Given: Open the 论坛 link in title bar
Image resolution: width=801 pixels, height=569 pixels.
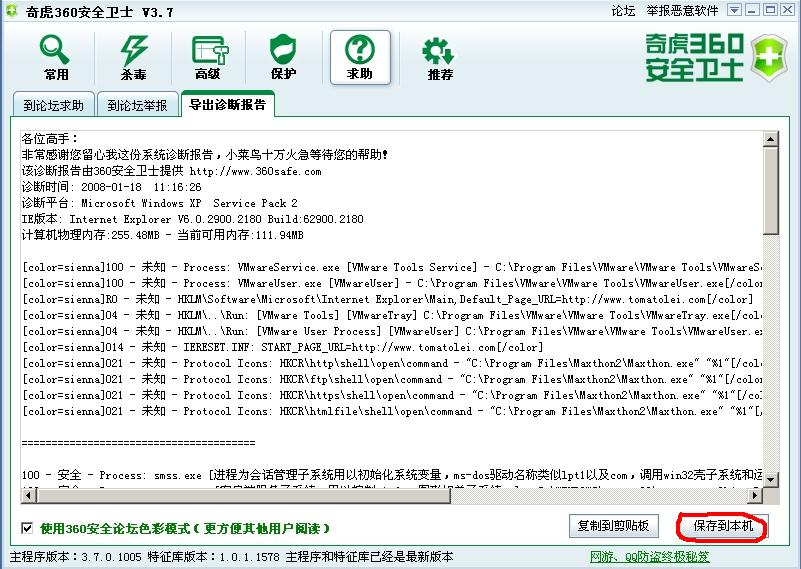Looking at the screenshot, I should tap(623, 10).
